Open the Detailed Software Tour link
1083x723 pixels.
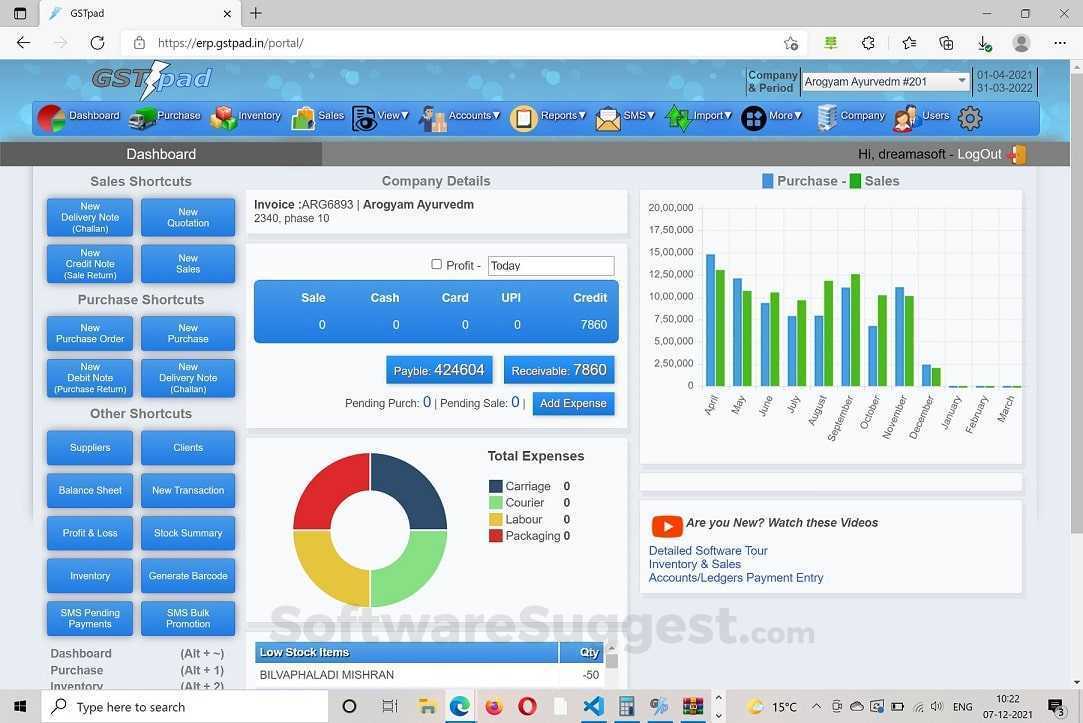tap(708, 550)
